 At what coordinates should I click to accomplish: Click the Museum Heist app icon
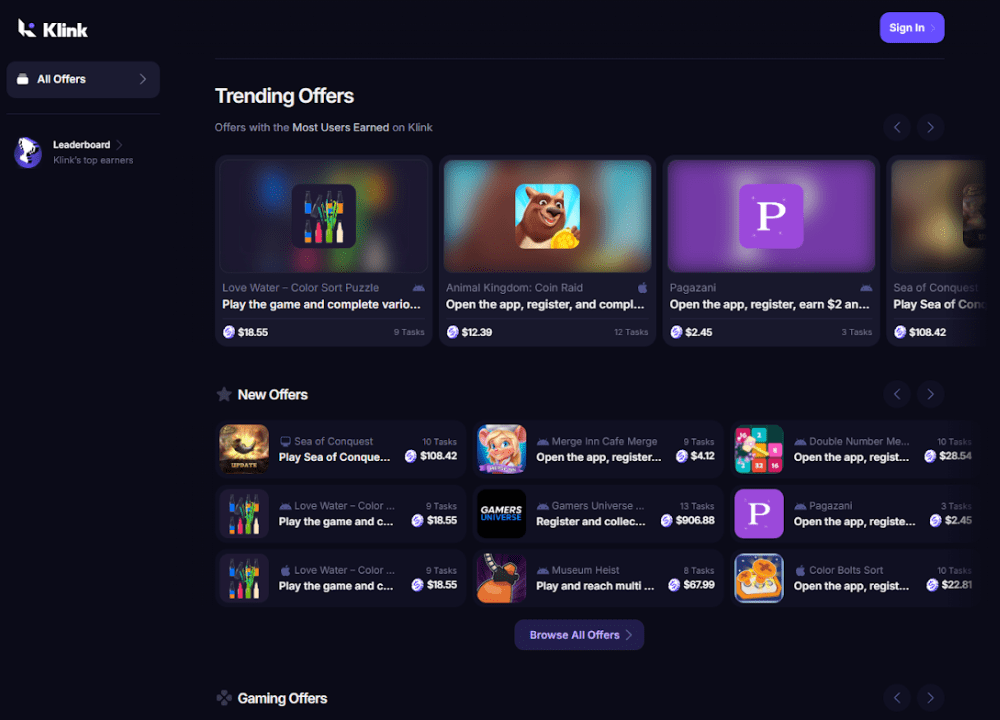[501, 578]
